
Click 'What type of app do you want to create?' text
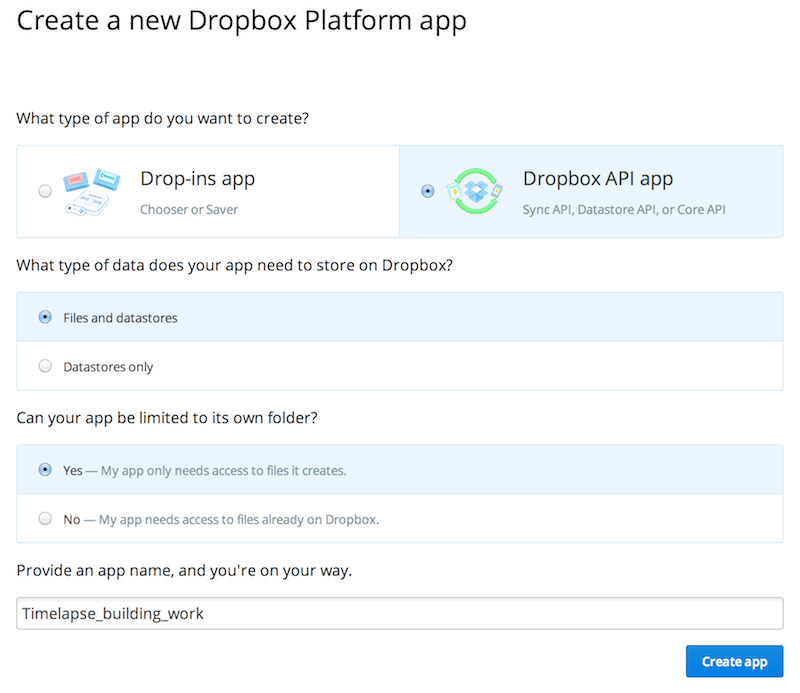(x=163, y=118)
